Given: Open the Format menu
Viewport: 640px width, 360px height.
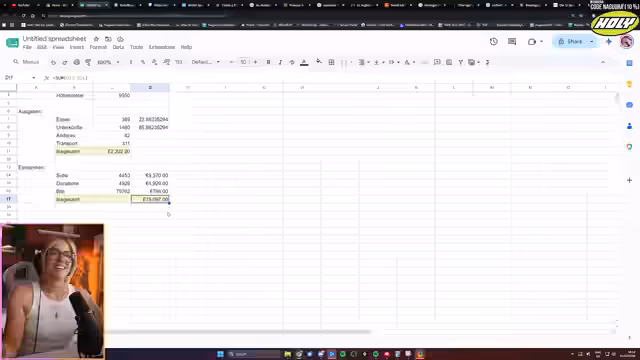Looking at the screenshot, I should click(x=98, y=47).
